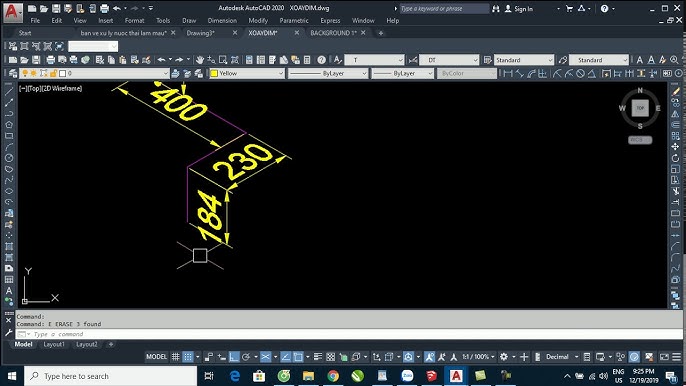The image size is (686, 386).
Task: Click the Match Properties brush icon
Action: [x=146, y=60]
